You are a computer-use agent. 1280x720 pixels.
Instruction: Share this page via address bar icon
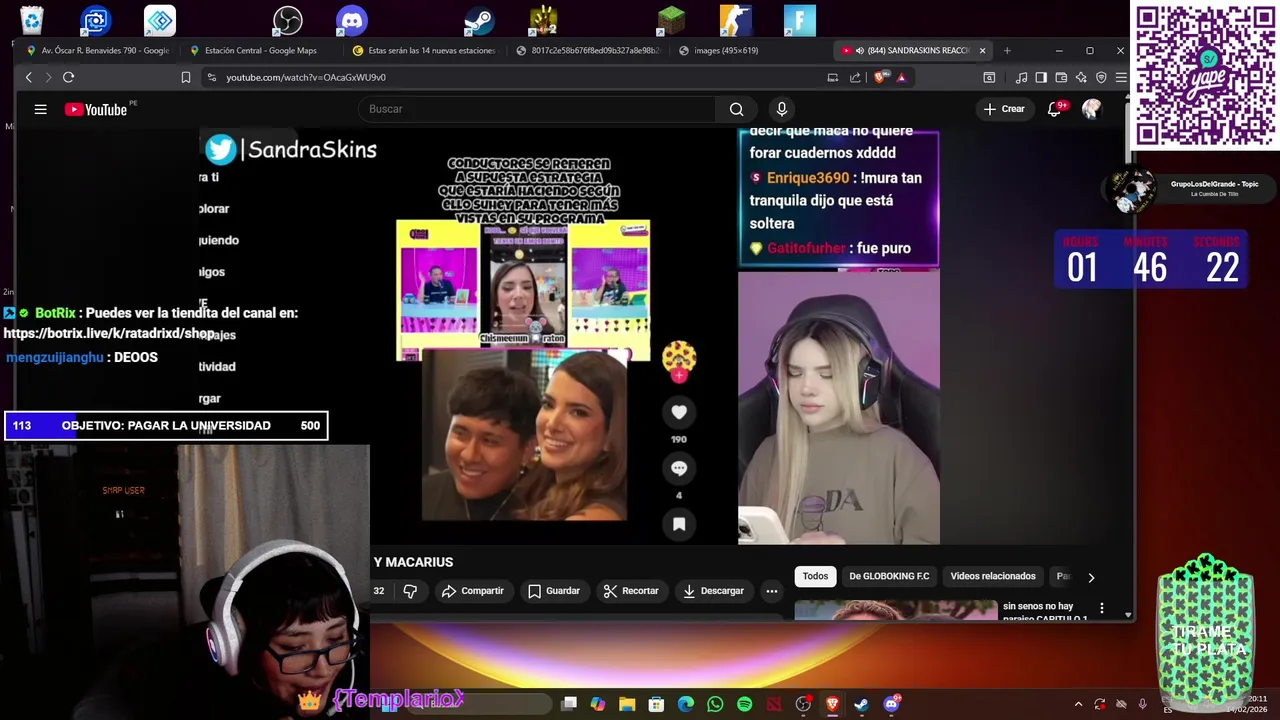(x=855, y=77)
